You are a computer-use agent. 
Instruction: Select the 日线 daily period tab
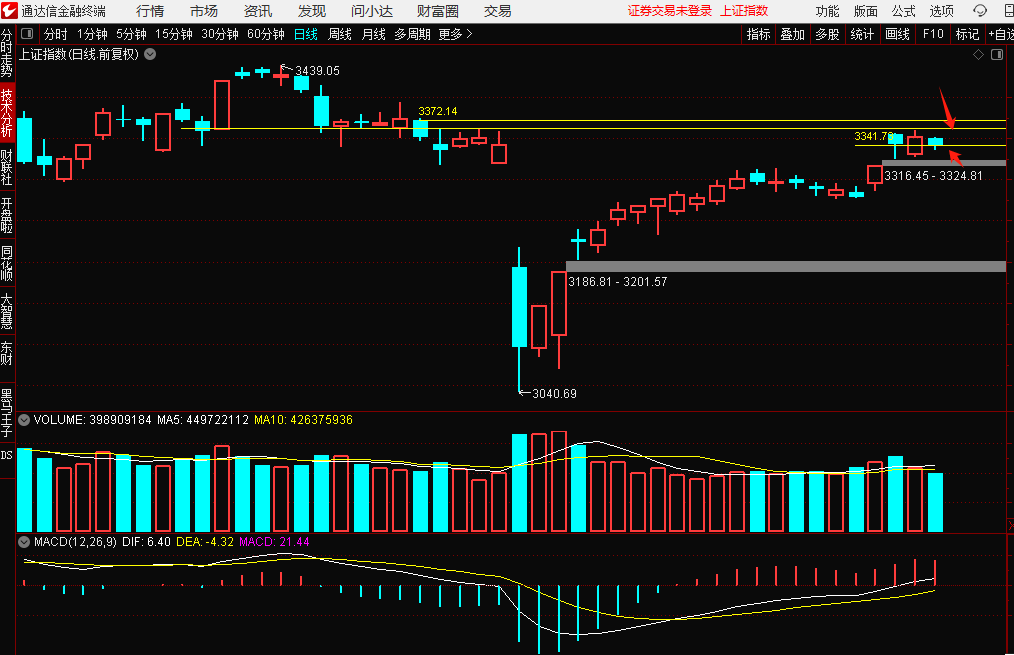(x=305, y=34)
